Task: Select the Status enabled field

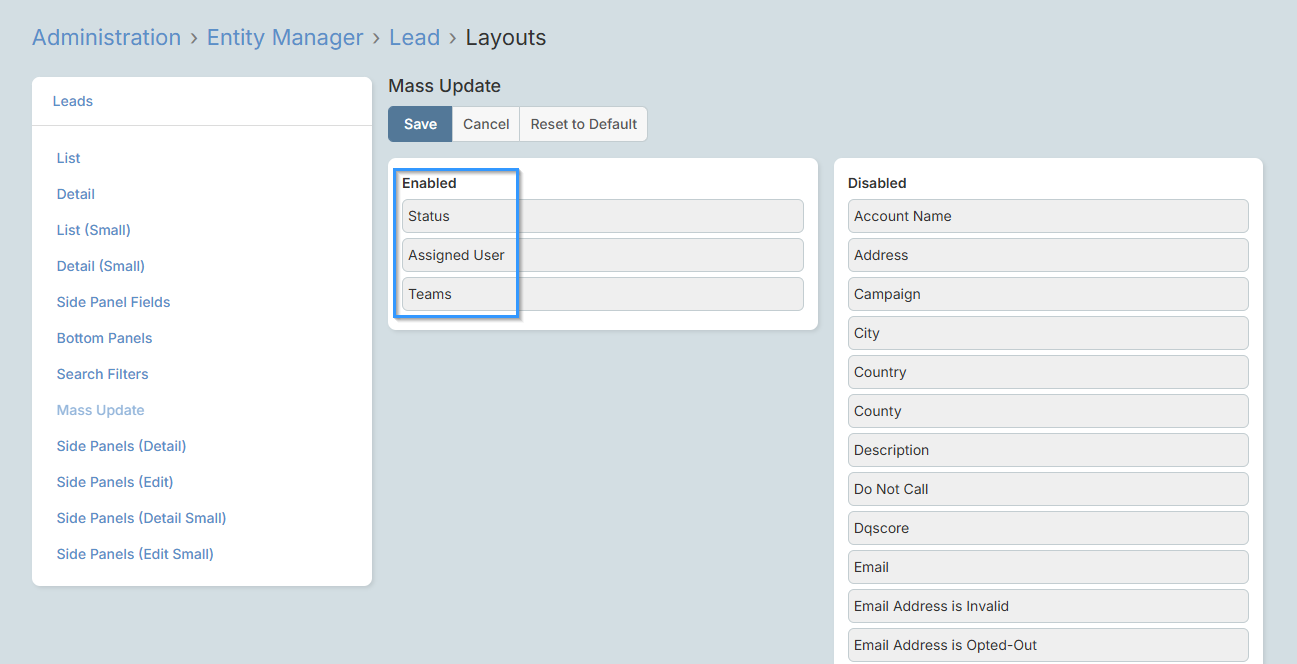Action: (602, 216)
